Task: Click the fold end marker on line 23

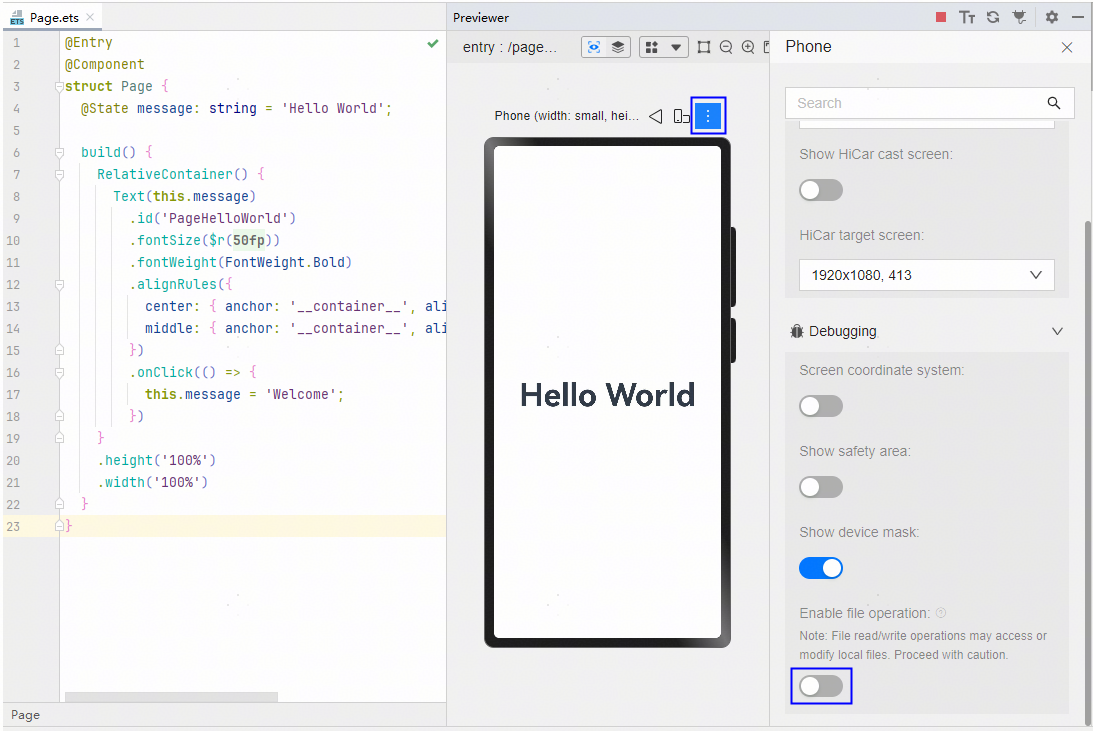Action: point(59,526)
